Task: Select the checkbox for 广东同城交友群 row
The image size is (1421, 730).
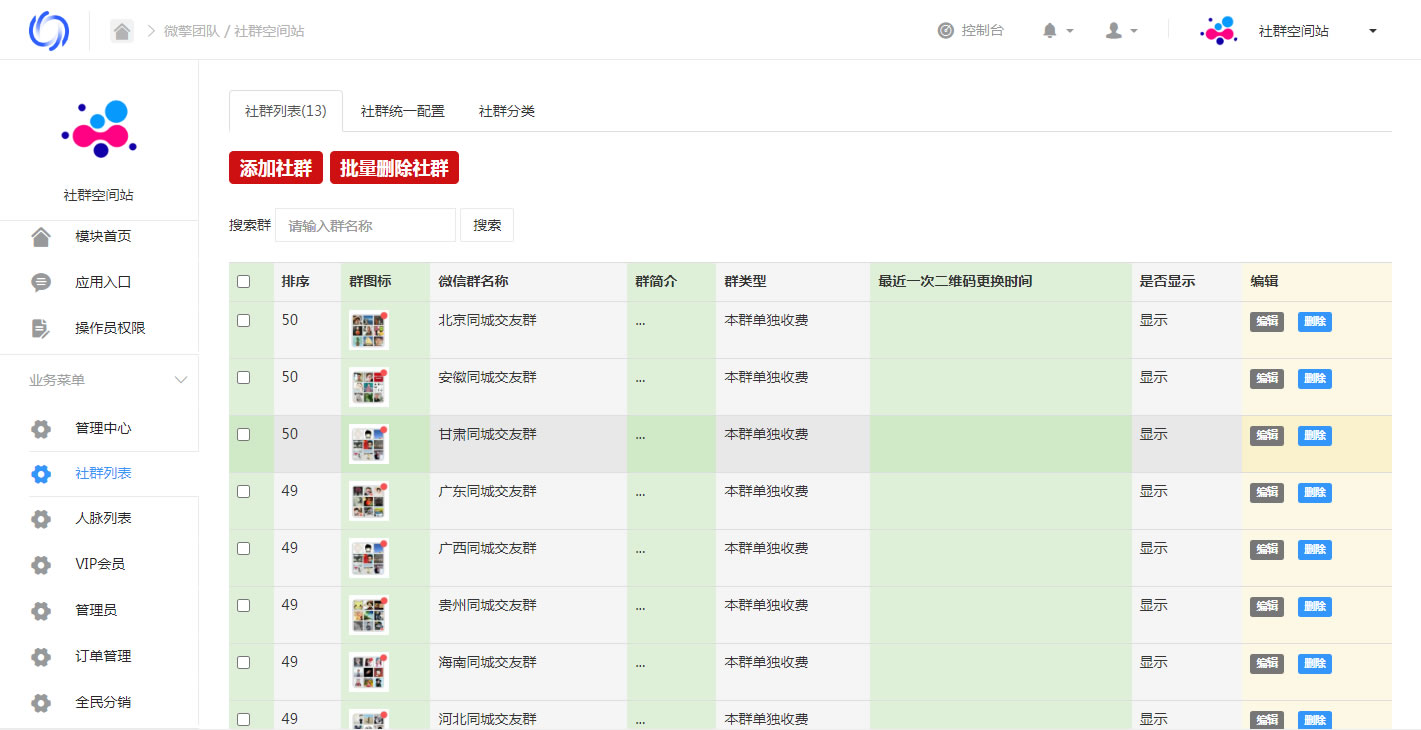Action: pyautogui.click(x=243, y=492)
